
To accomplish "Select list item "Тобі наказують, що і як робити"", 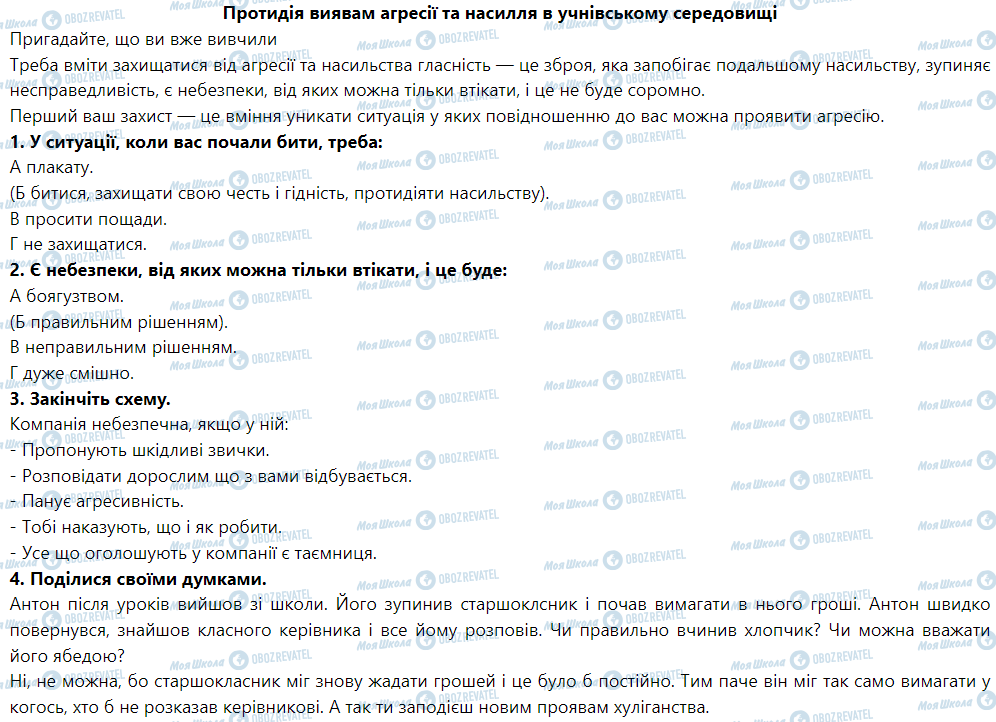I will [x=146, y=527].
